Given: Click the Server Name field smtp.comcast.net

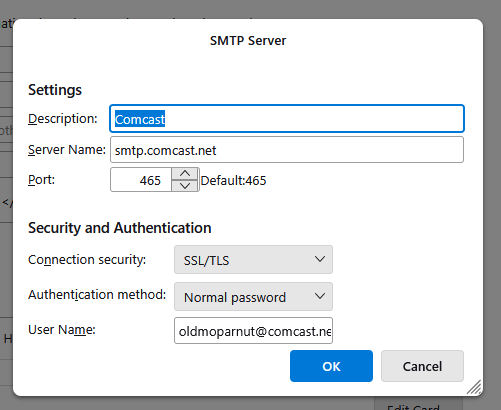Looking at the screenshot, I should coord(287,150).
